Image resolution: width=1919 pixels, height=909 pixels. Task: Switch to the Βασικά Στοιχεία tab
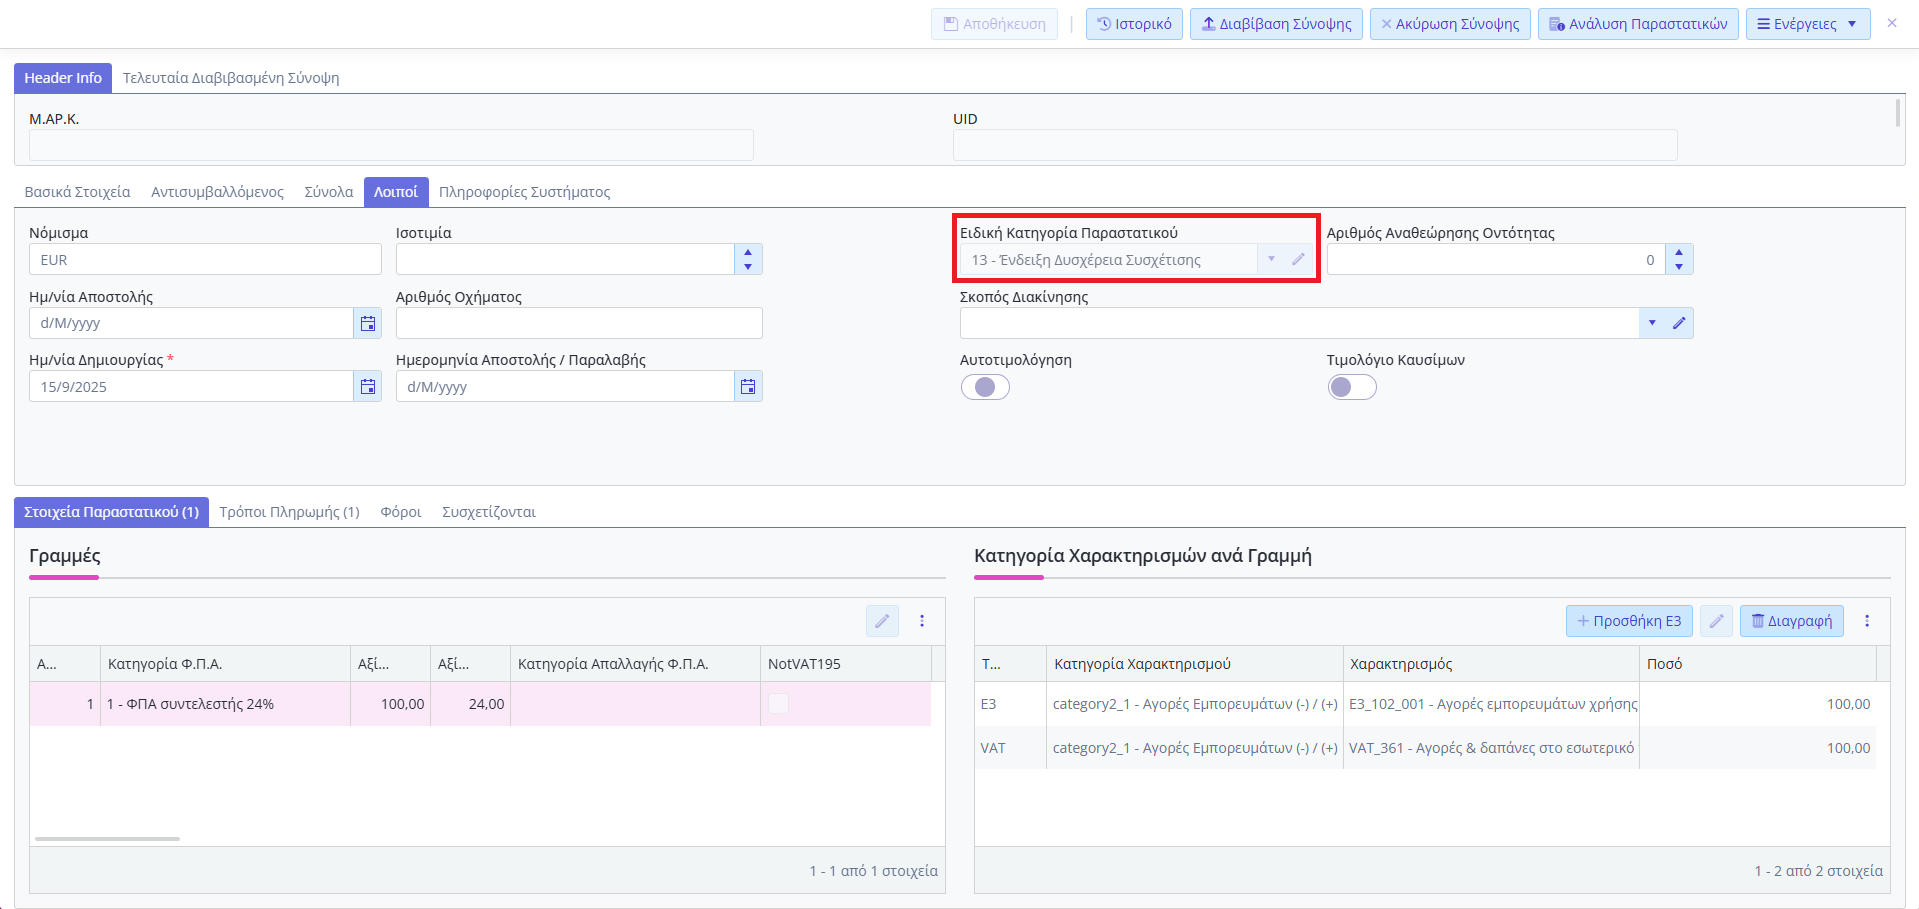point(77,192)
